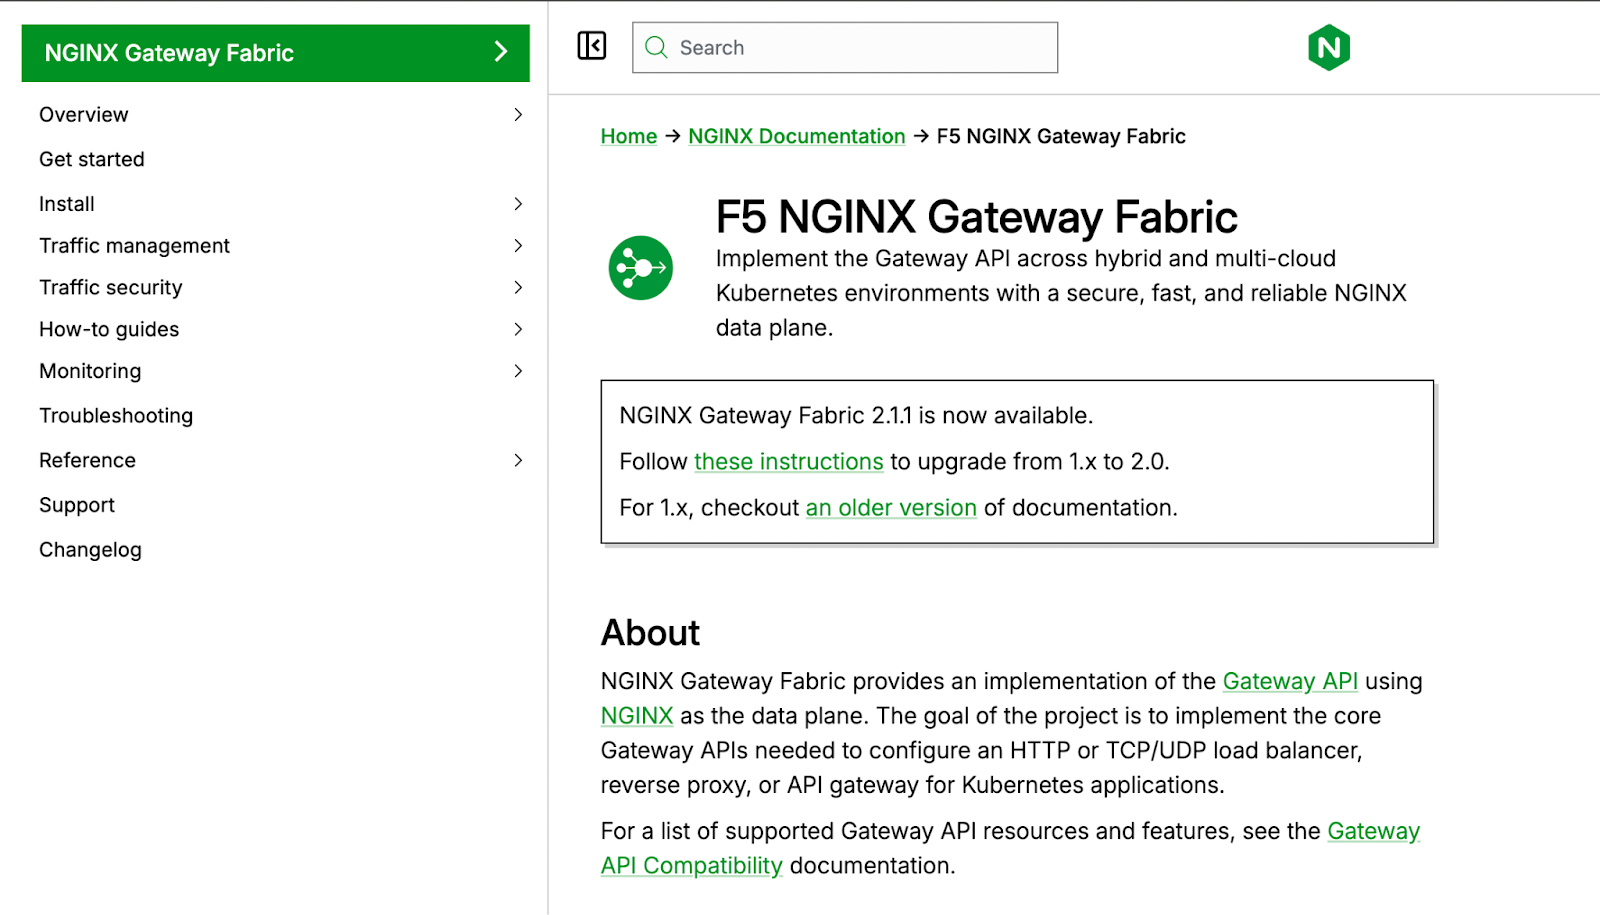Open the Troubleshooting page
The width and height of the screenshot is (1600, 915).
pos(116,415)
